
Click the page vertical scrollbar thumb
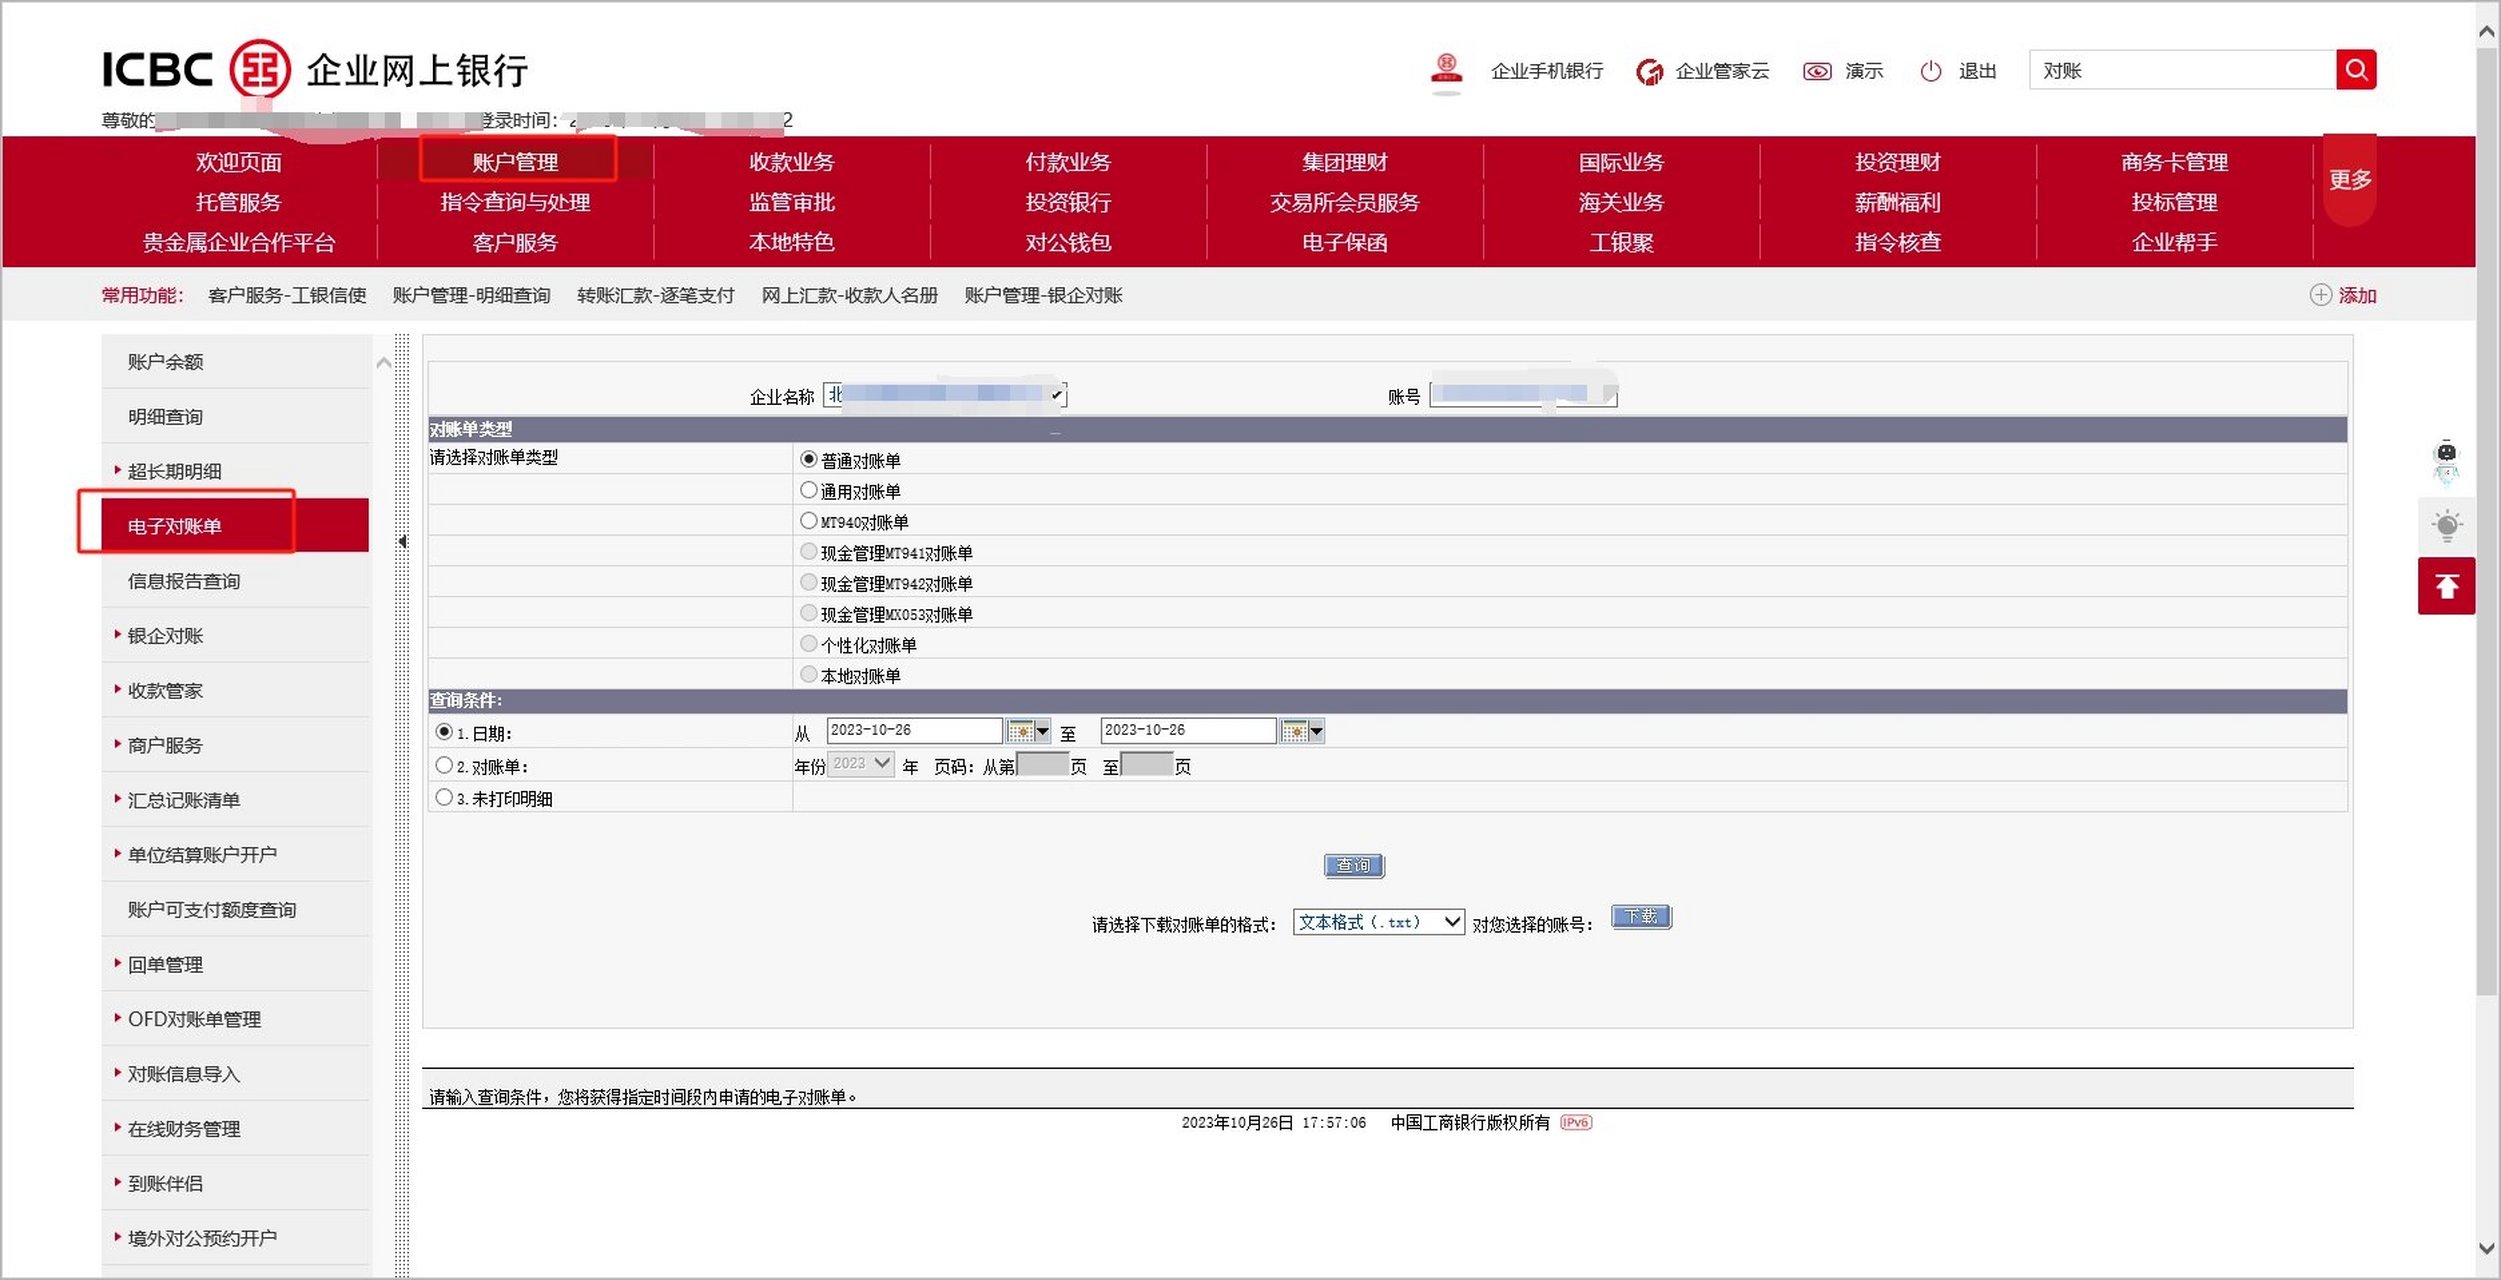[2487, 520]
